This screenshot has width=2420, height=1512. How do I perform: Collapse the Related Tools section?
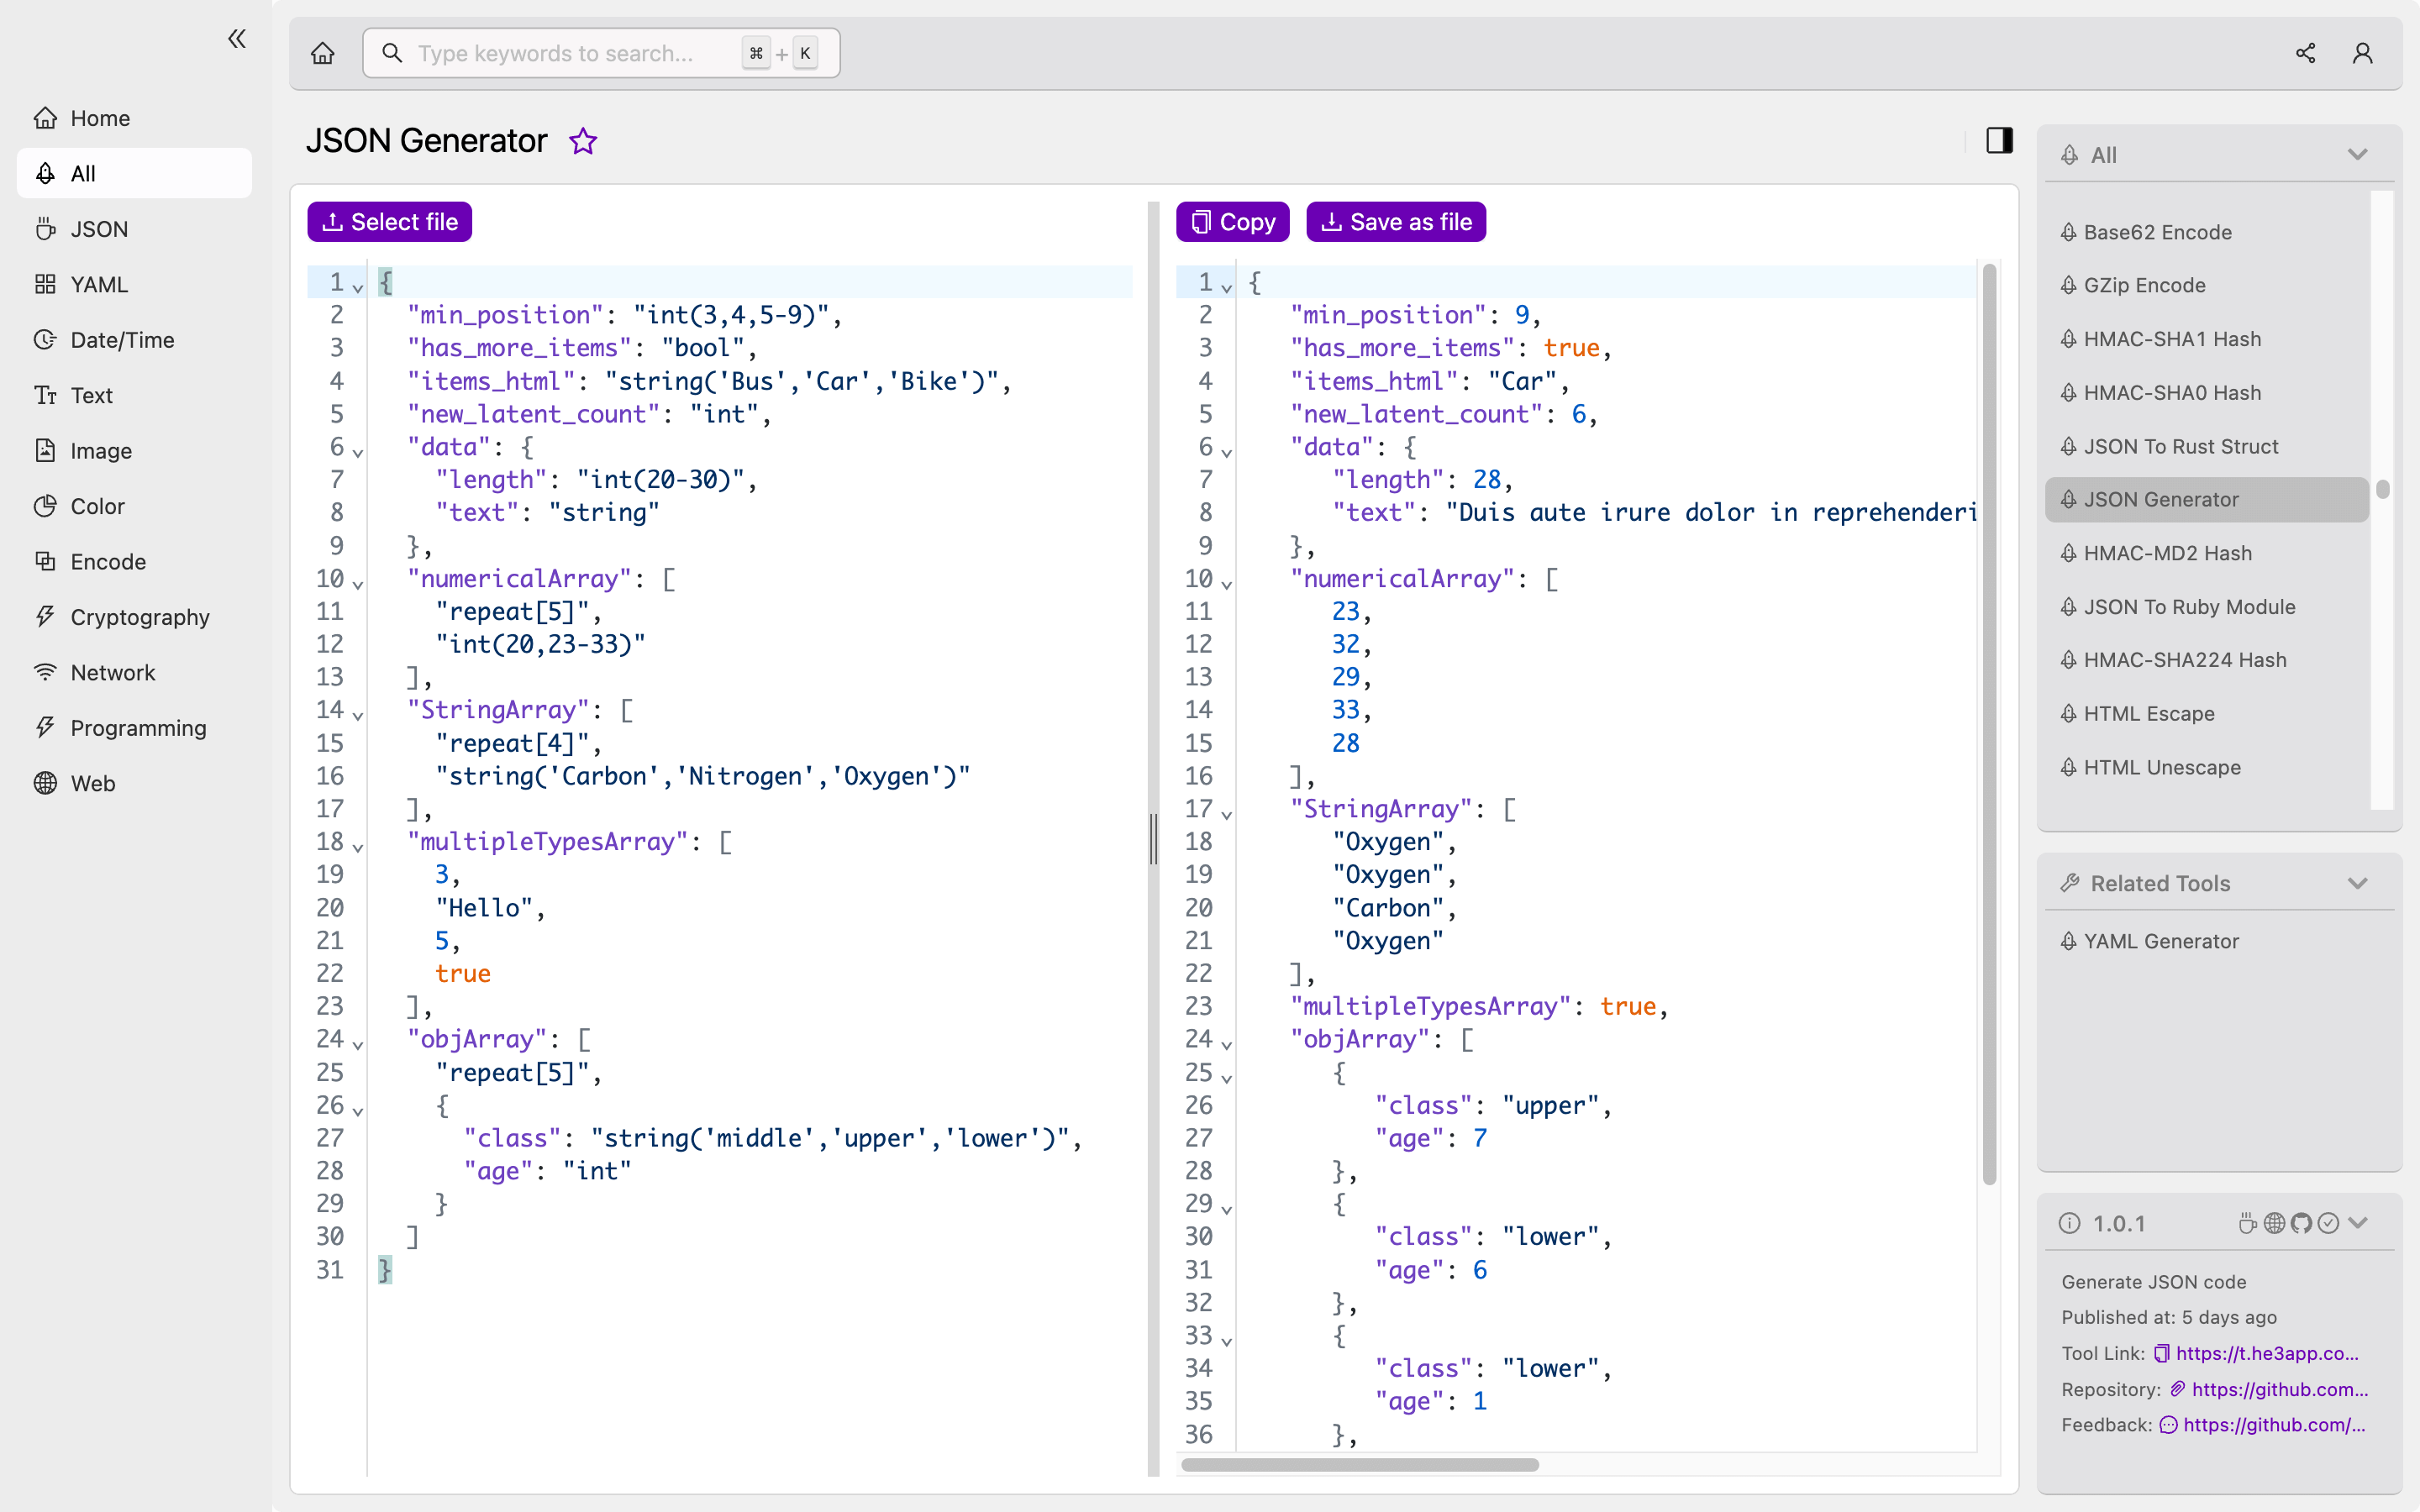coord(2357,884)
